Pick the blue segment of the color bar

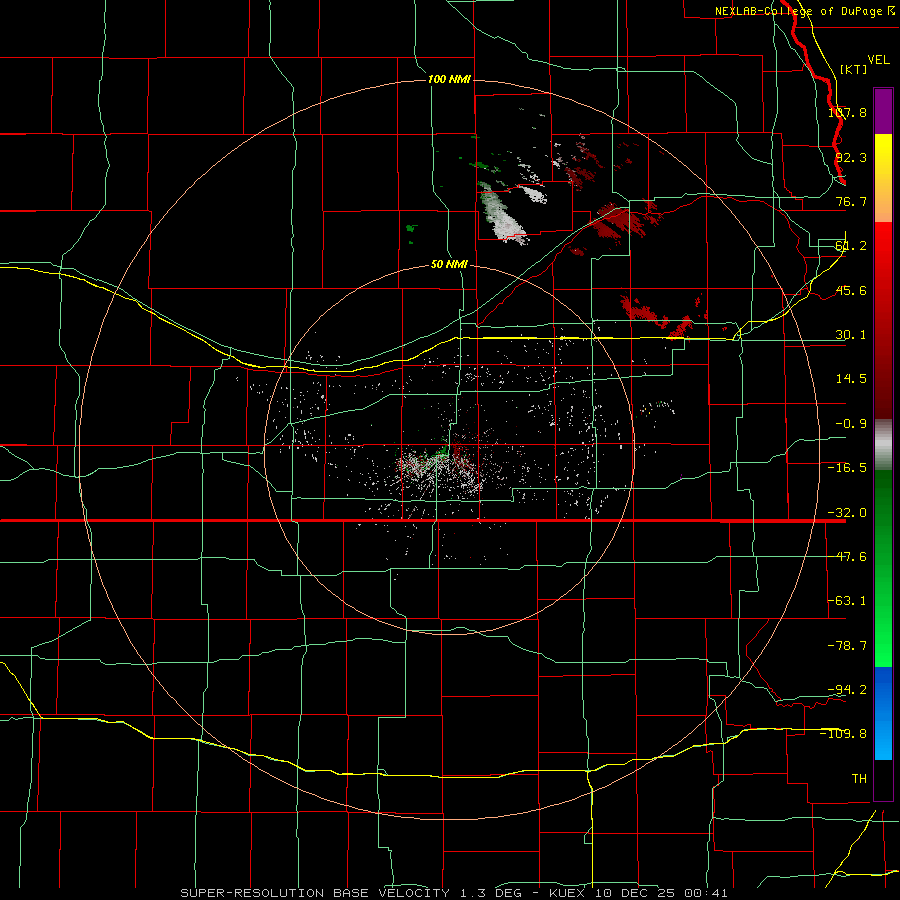pyautogui.click(x=883, y=713)
